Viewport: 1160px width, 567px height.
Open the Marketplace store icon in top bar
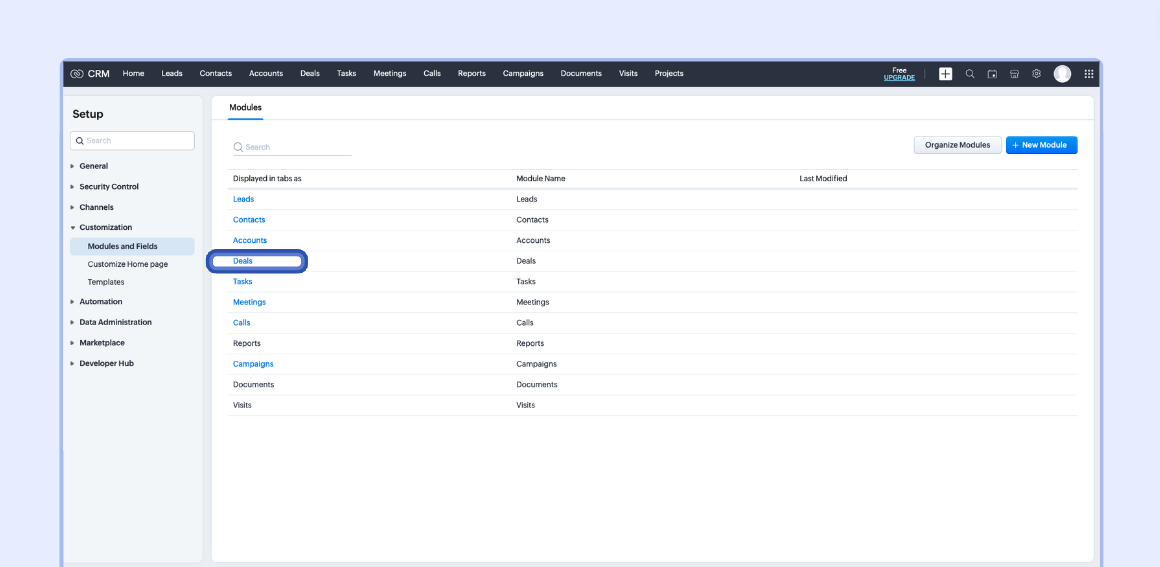coord(1014,74)
